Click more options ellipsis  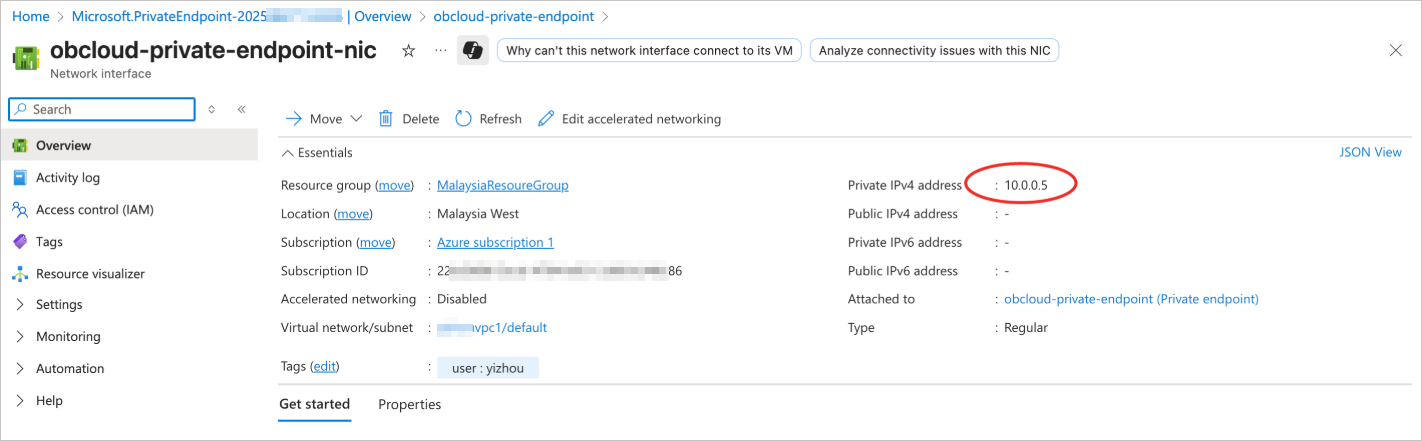(441, 51)
